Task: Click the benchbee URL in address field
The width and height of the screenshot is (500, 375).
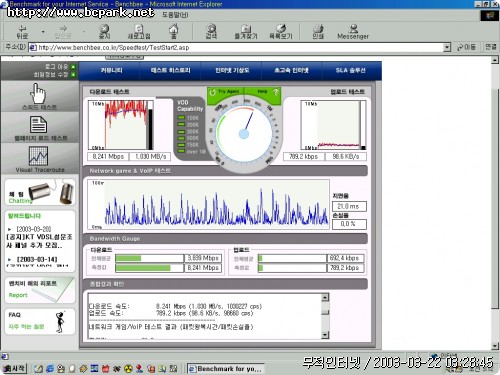Action: click(114, 47)
